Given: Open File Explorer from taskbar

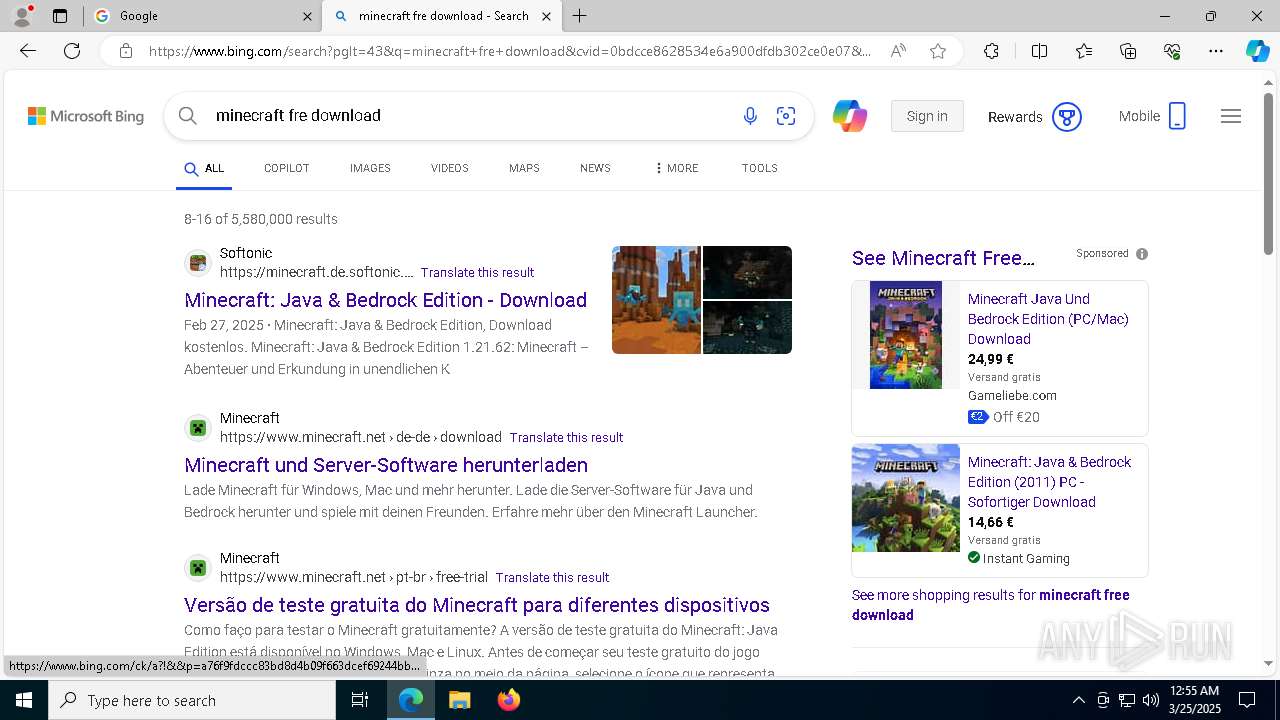Looking at the screenshot, I should point(459,700).
